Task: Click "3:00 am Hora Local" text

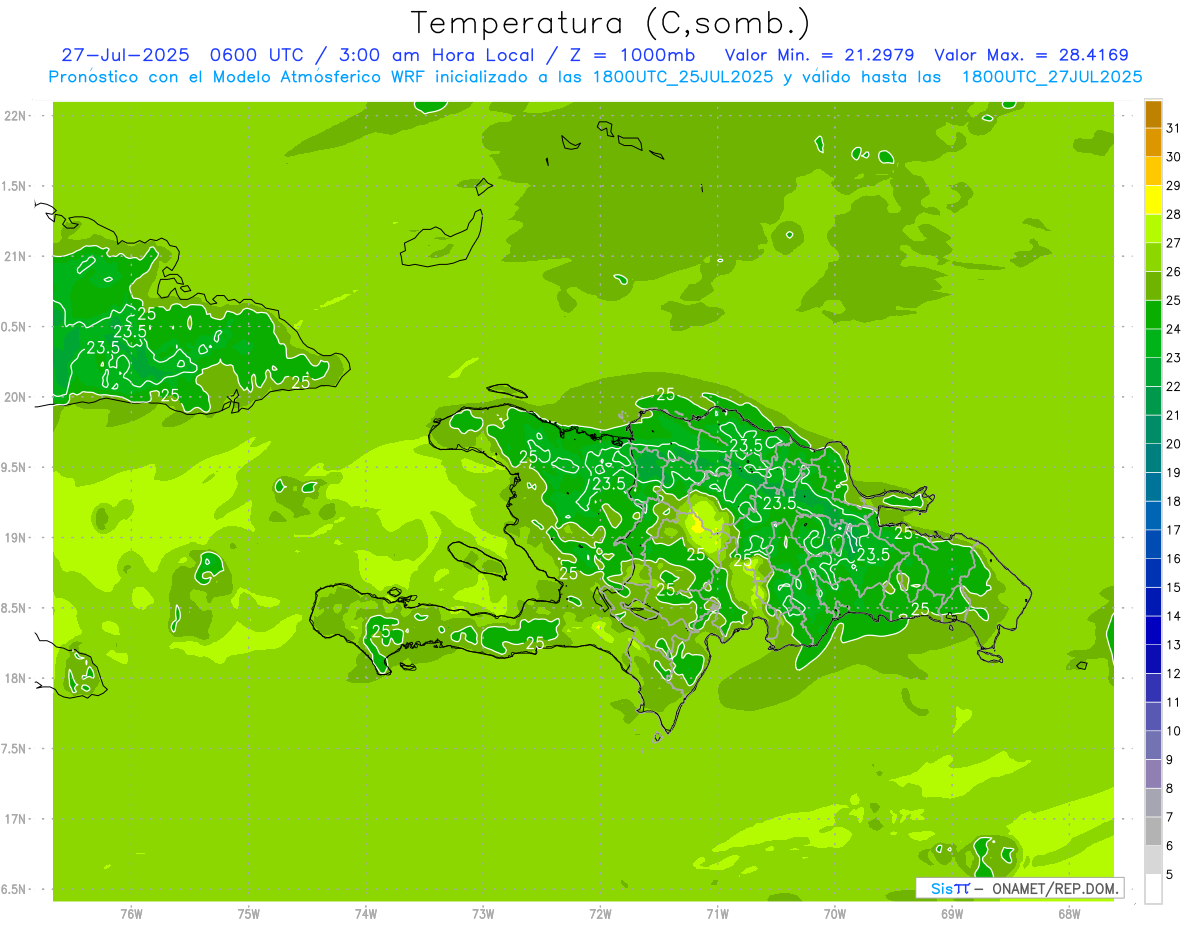Action: click(434, 55)
